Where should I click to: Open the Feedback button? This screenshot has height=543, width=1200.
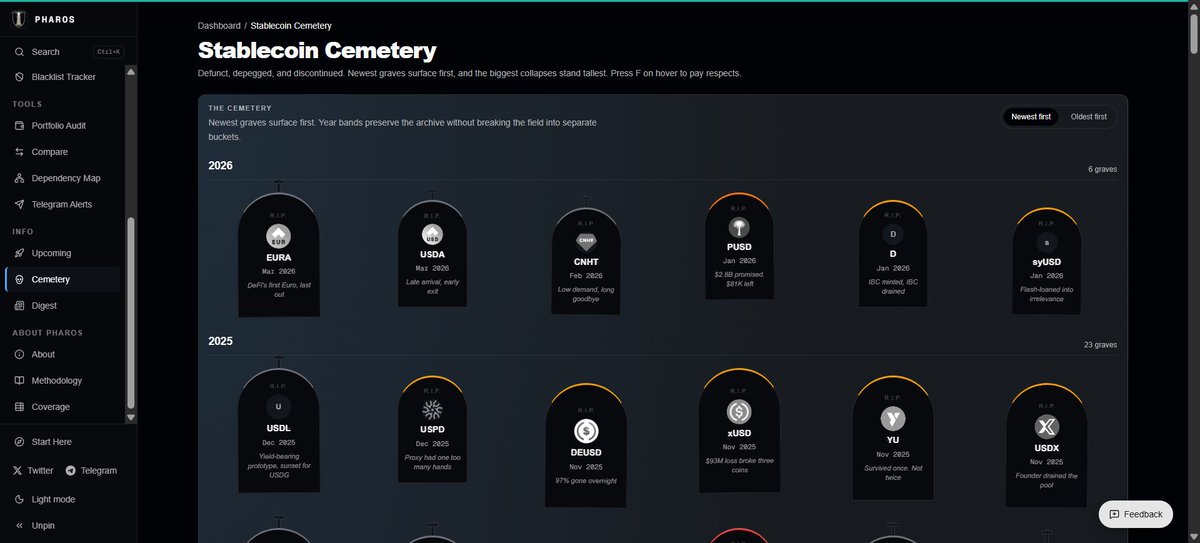point(1135,514)
